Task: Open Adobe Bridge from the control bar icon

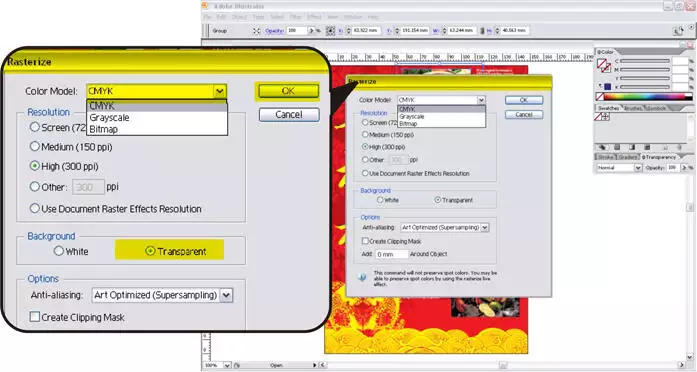Action: tap(678, 31)
